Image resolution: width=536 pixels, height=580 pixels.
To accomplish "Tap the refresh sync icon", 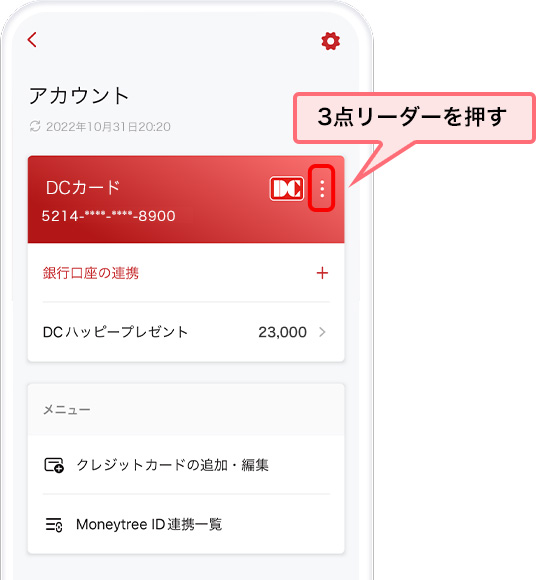I will [x=35, y=127].
